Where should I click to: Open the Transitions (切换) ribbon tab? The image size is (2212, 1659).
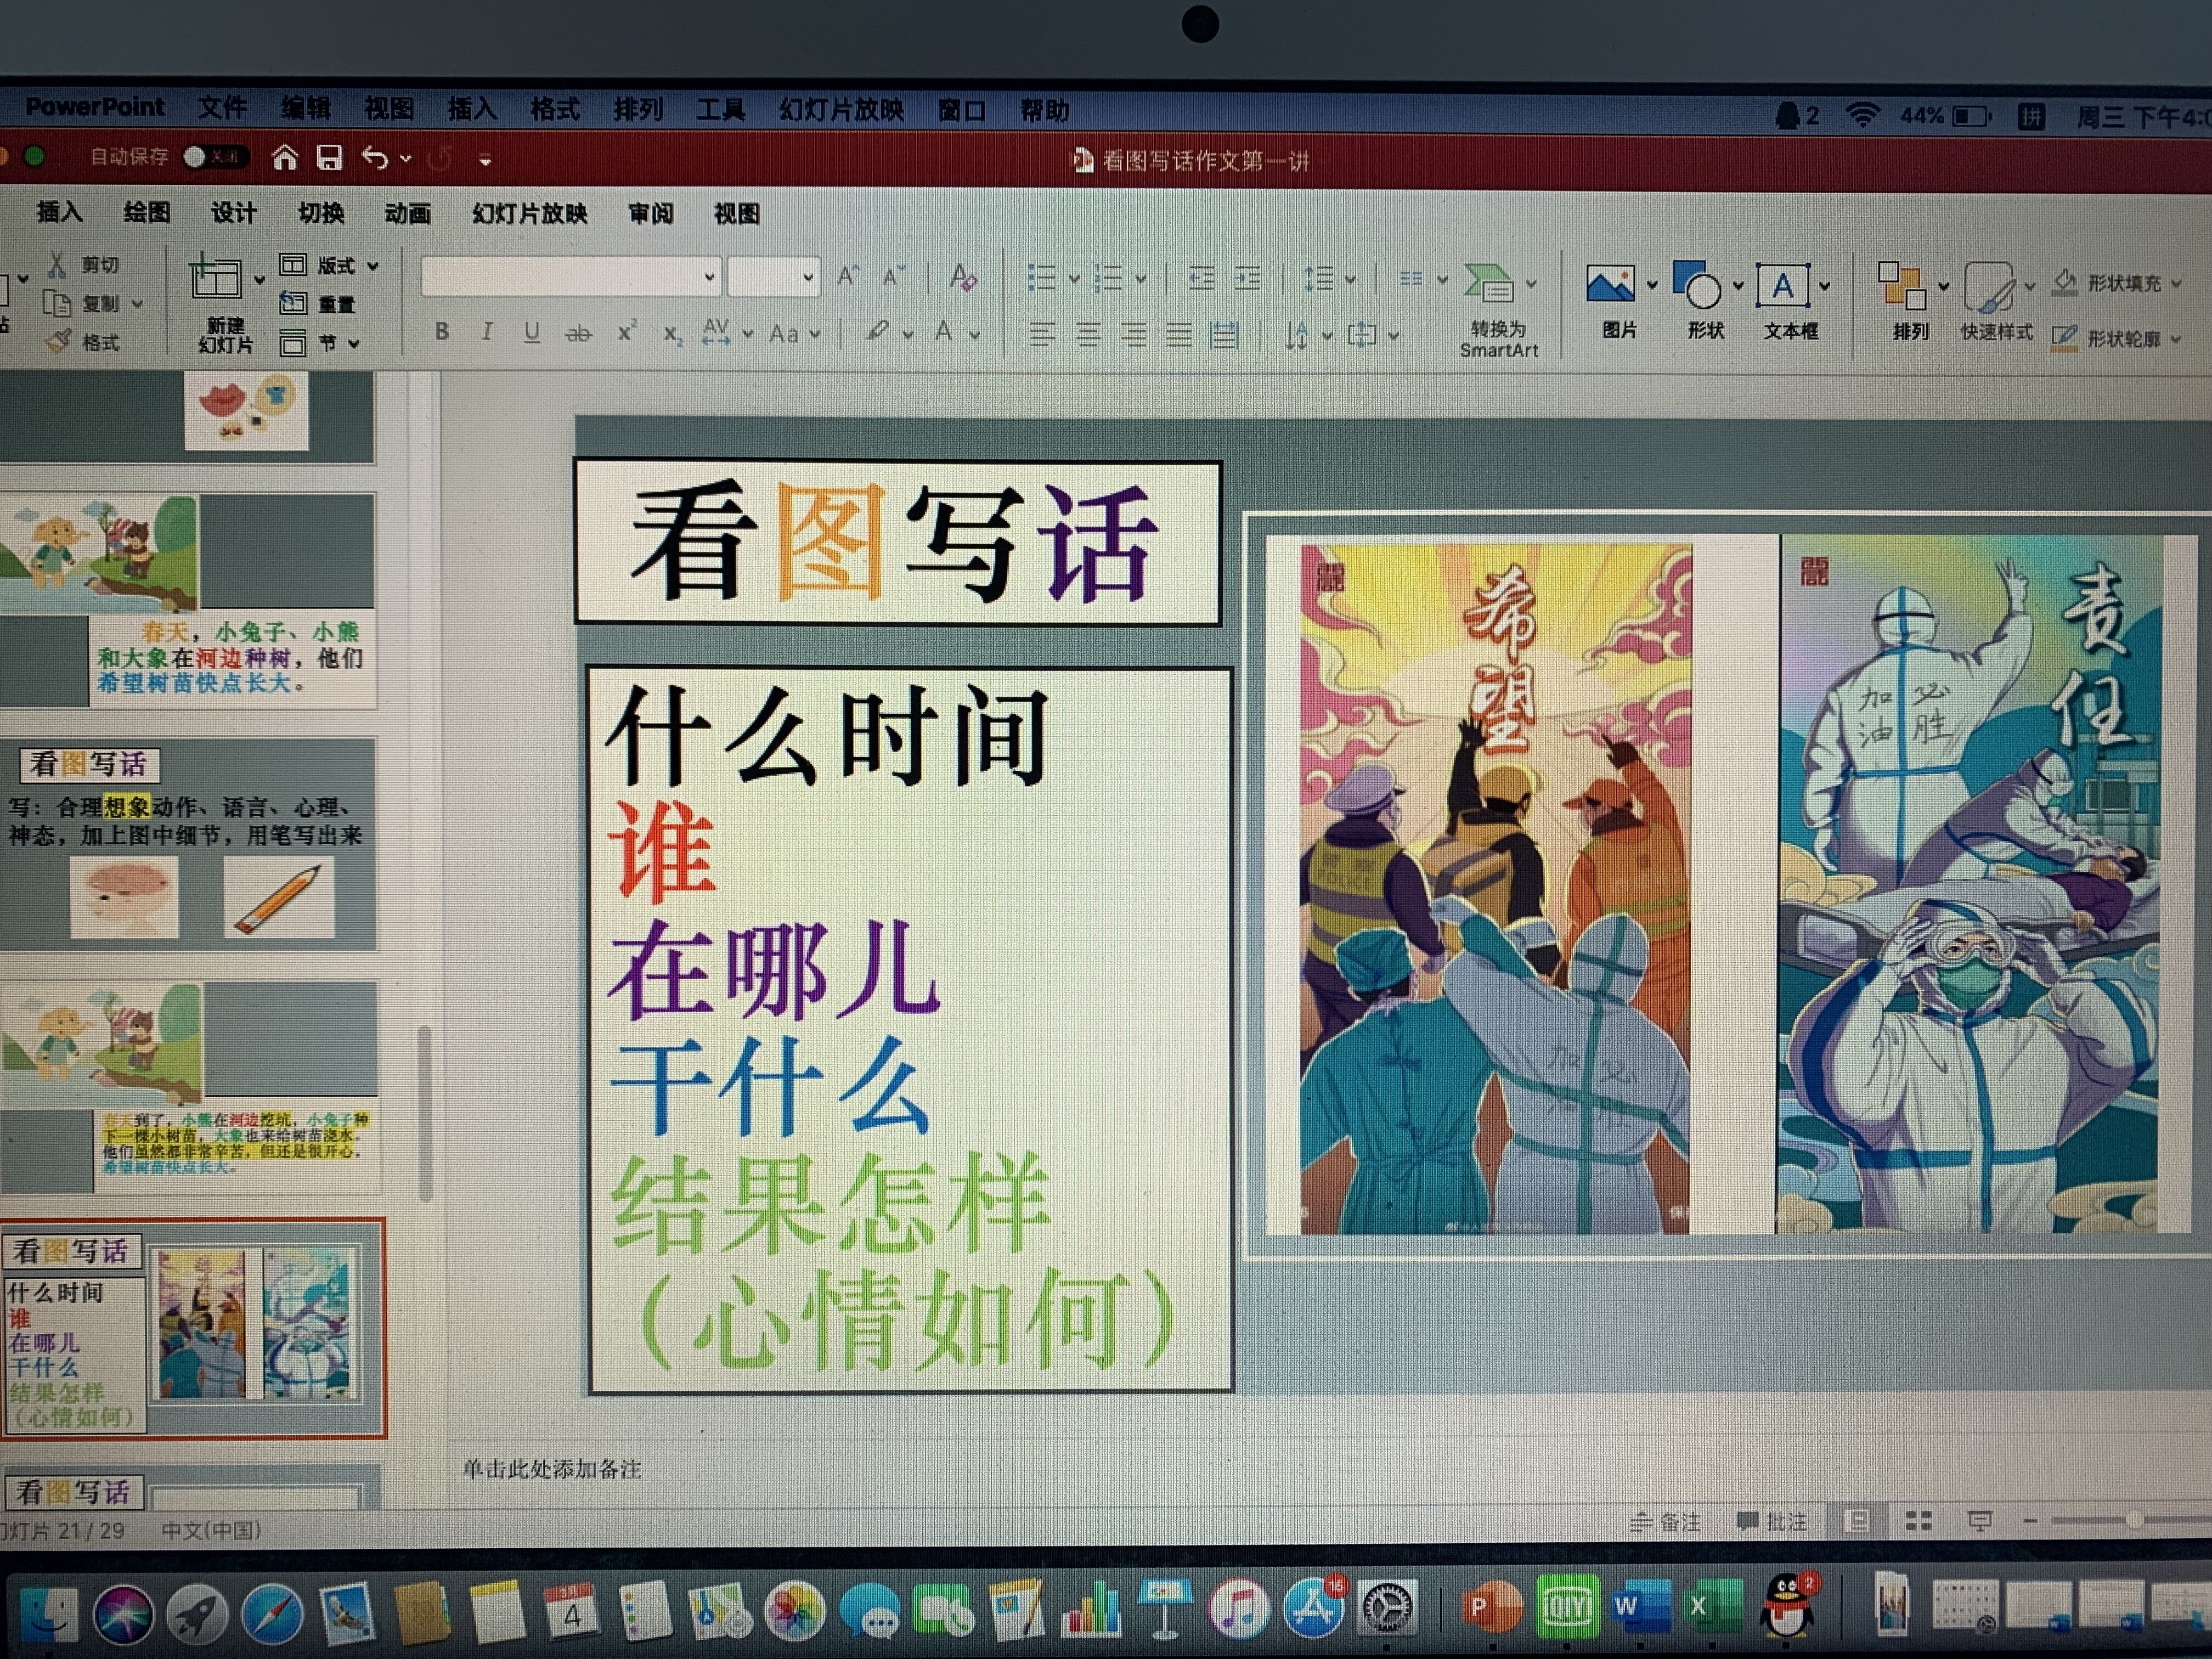(321, 213)
